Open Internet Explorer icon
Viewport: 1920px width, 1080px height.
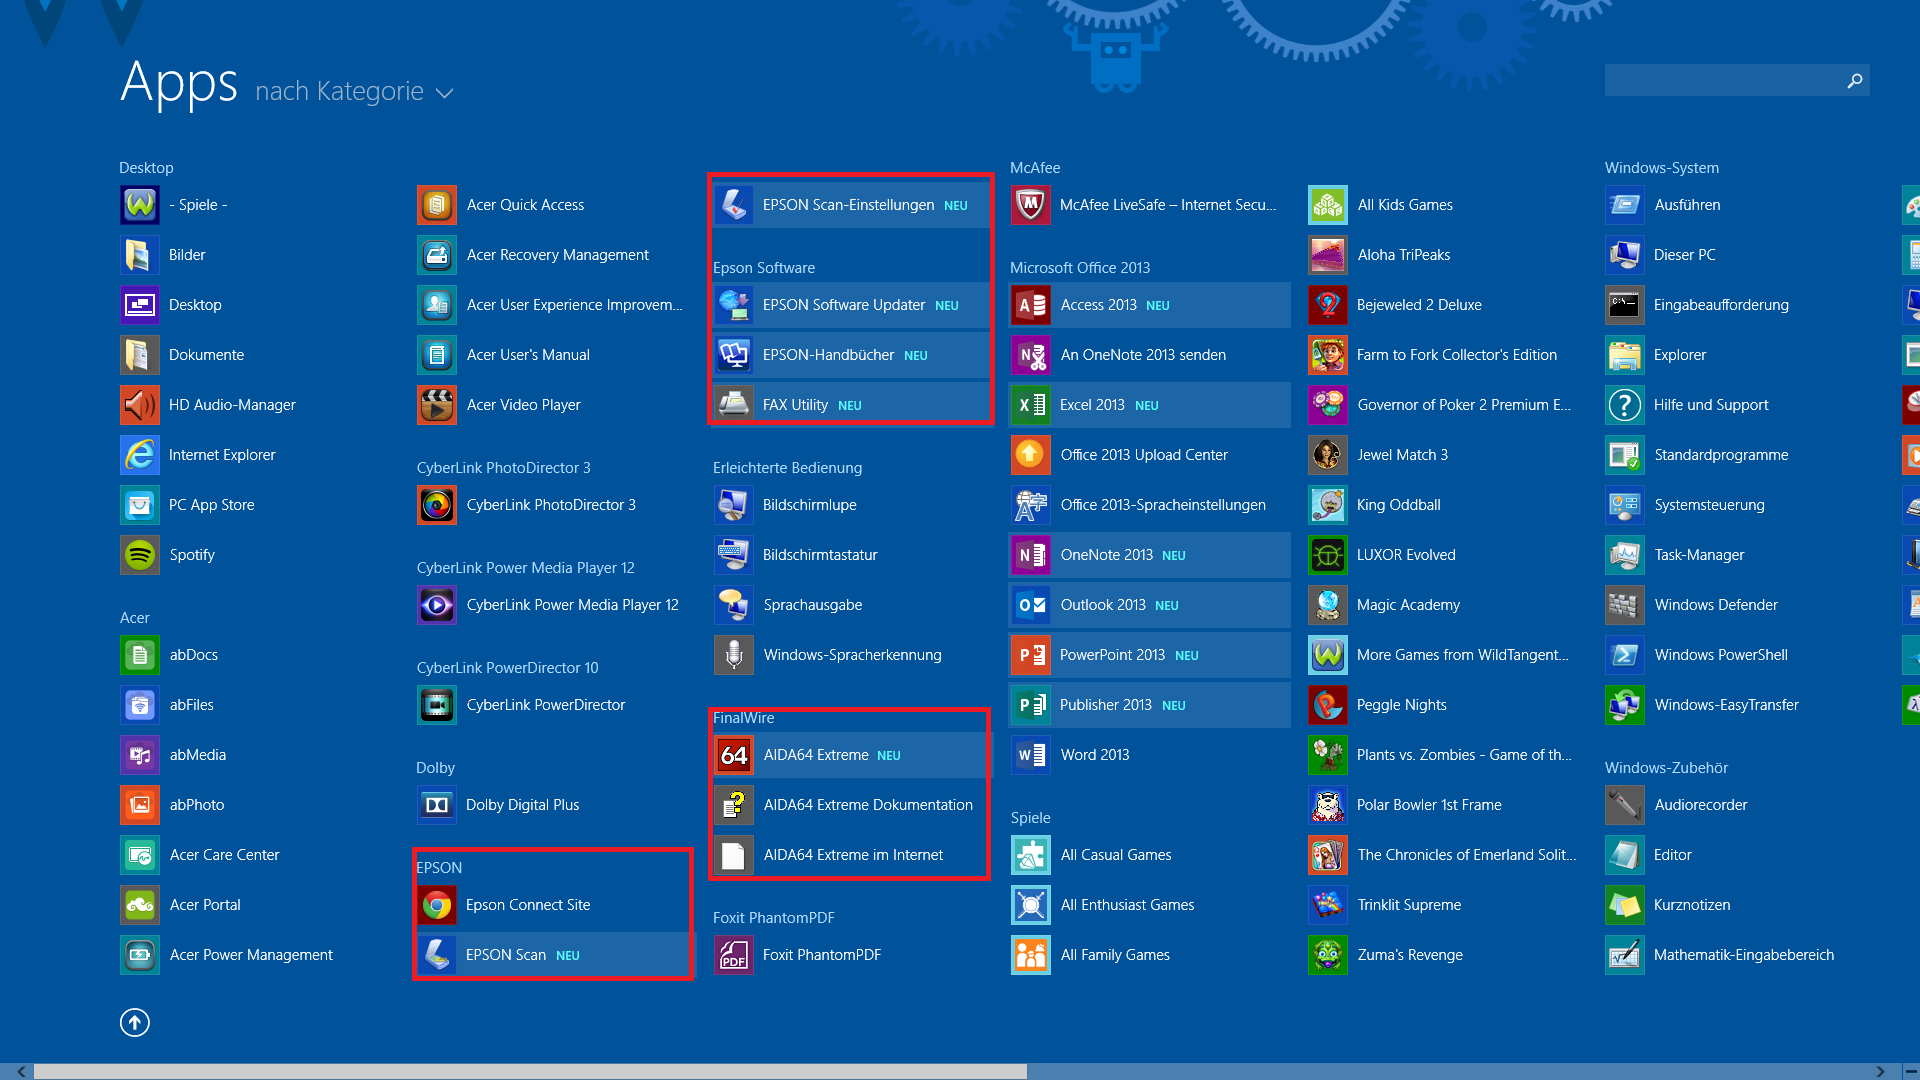[x=140, y=455]
